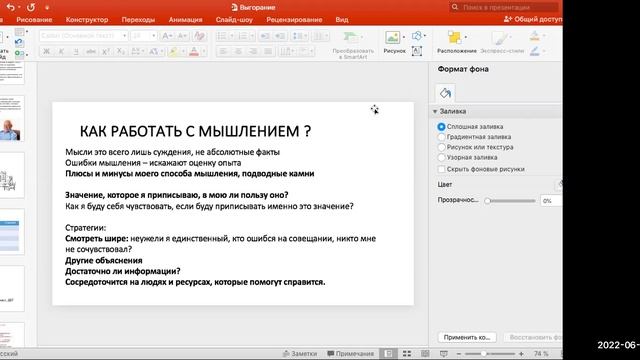
Task: Open the Слайд-шоу tab
Action: 234,20
